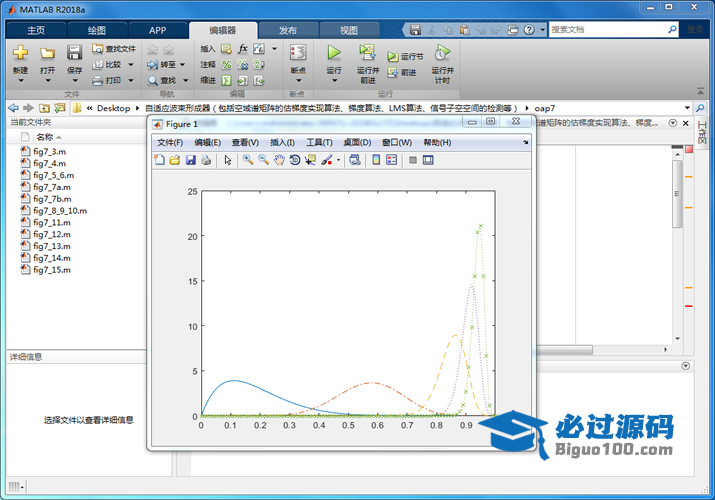Viewport: 715px width, 500px height.
Task: Toggle Insert Legend icon
Action: point(392,160)
